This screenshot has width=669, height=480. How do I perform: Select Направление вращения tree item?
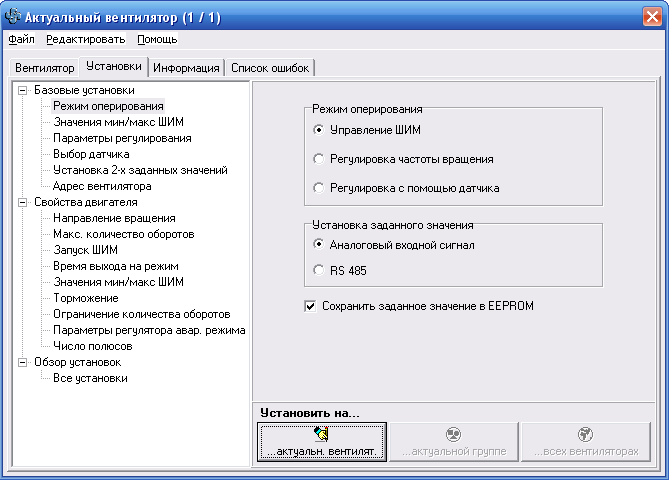tap(114, 218)
